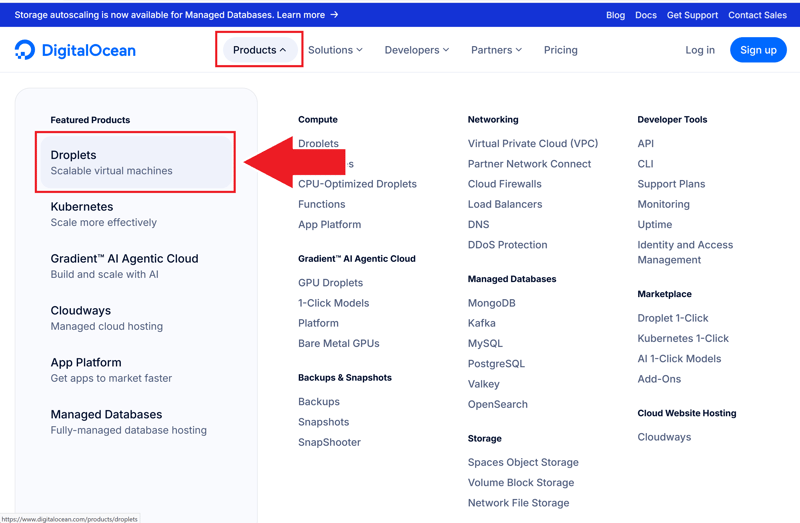Click the DigitalOcean logo icon

(x=25, y=50)
